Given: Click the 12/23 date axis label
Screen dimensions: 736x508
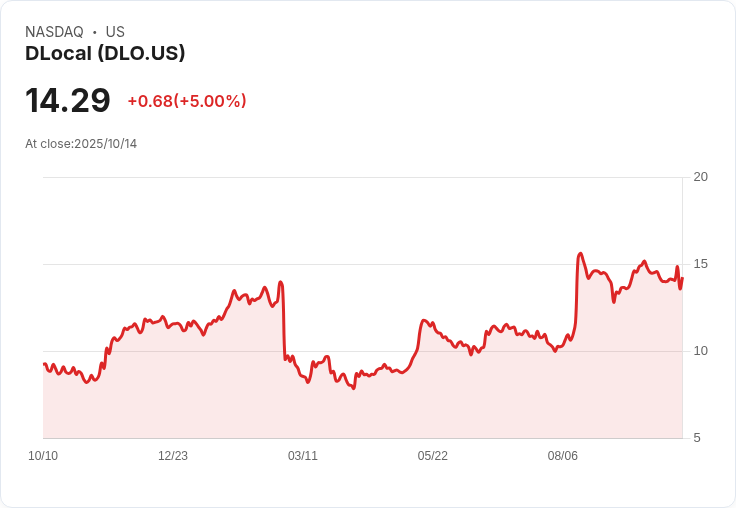Looking at the screenshot, I should tap(173, 456).
